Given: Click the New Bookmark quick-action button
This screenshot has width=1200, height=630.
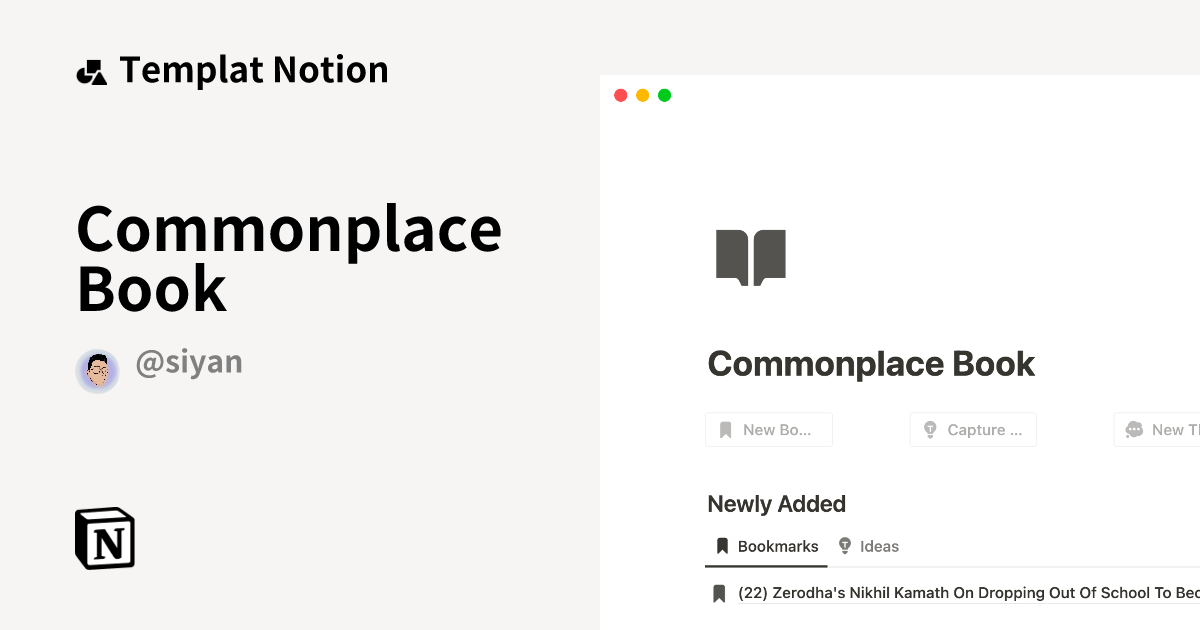Looking at the screenshot, I should point(769,429).
